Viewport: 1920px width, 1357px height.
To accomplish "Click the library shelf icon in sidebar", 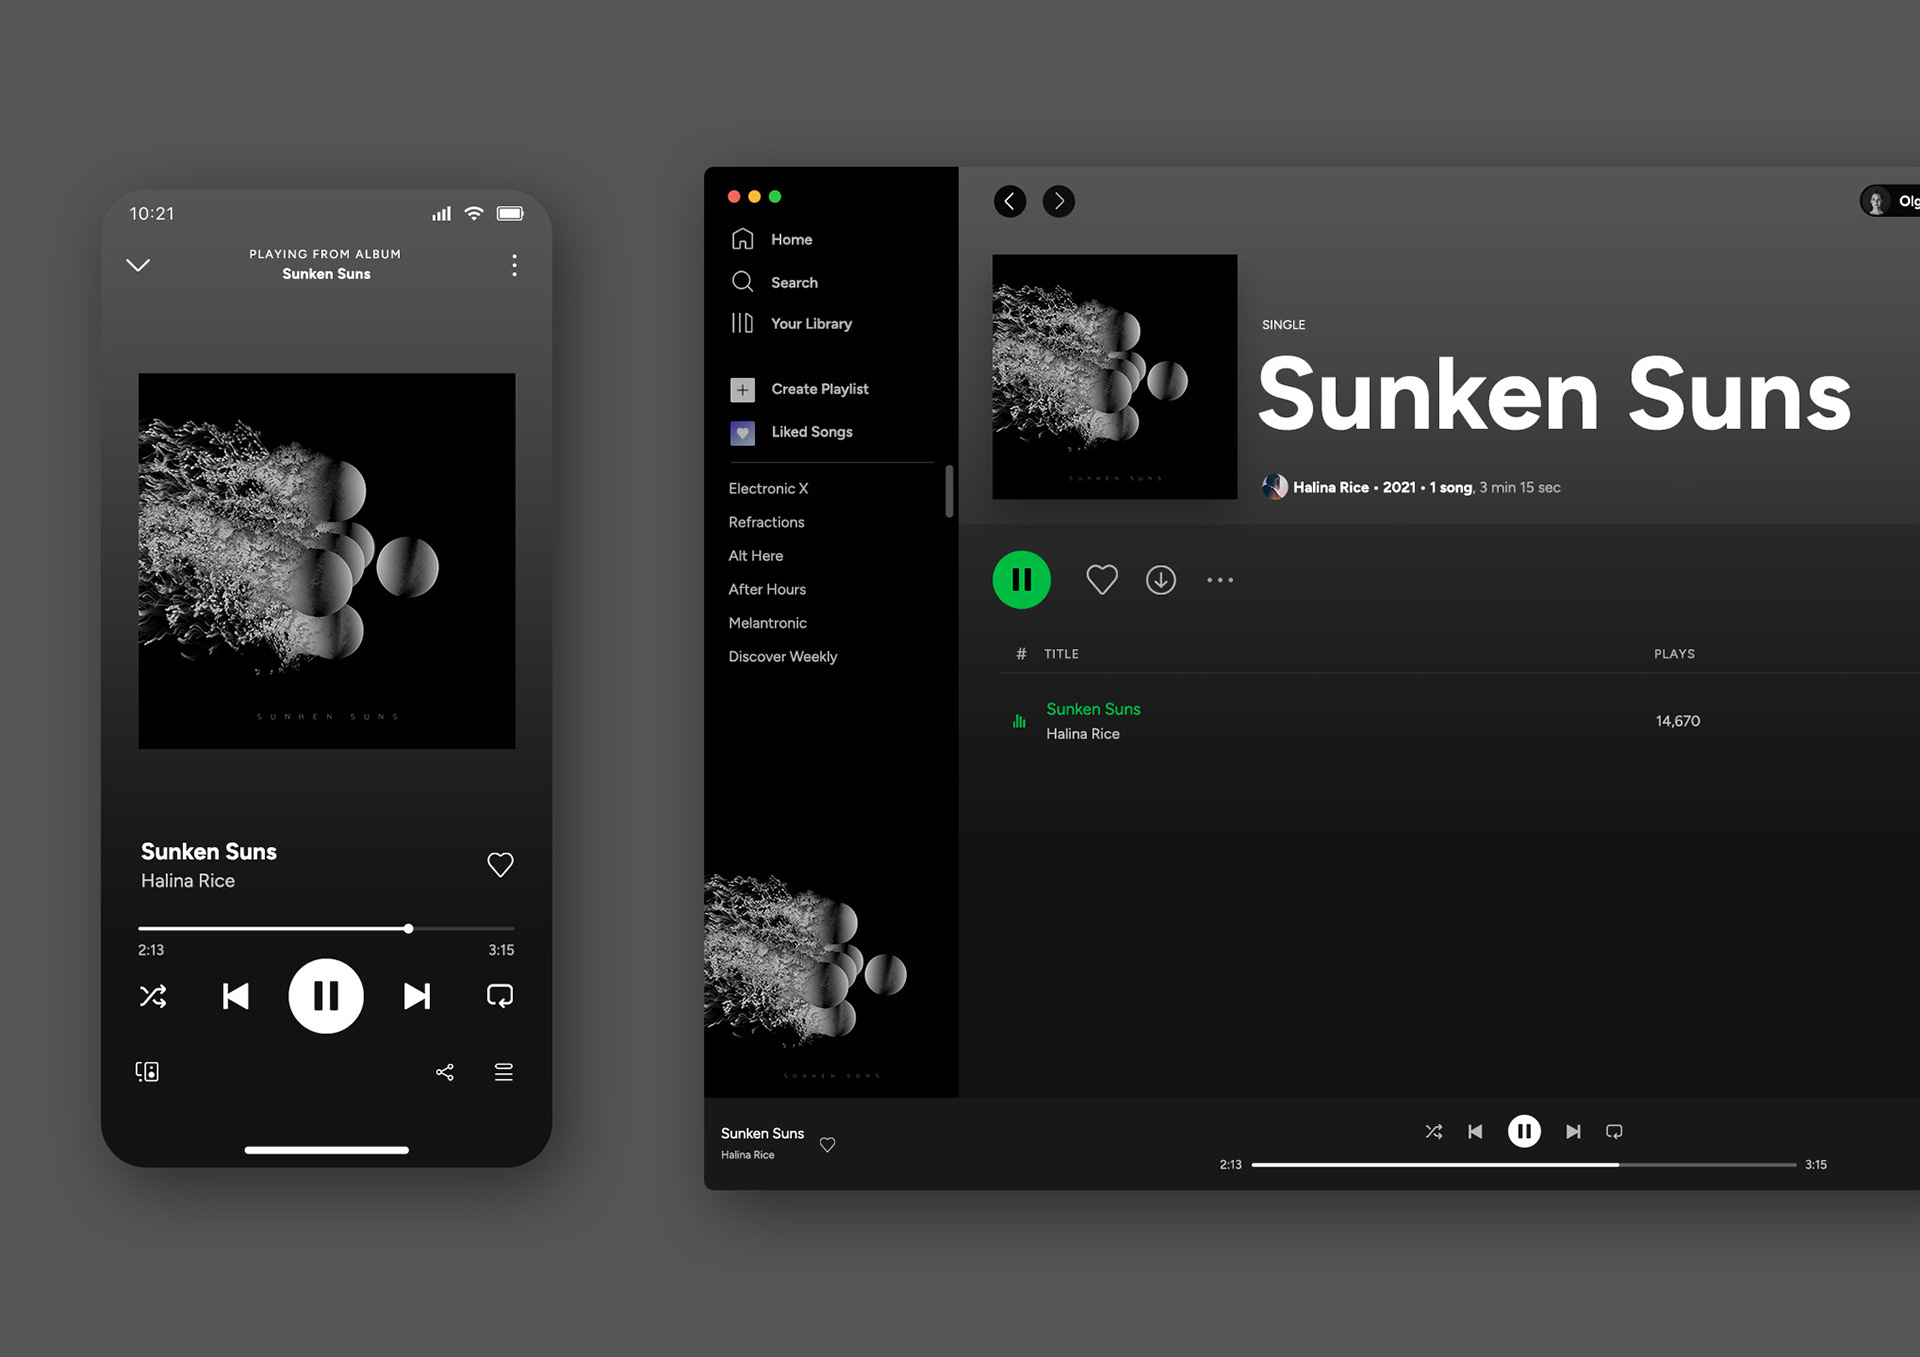I will (x=742, y=323).
